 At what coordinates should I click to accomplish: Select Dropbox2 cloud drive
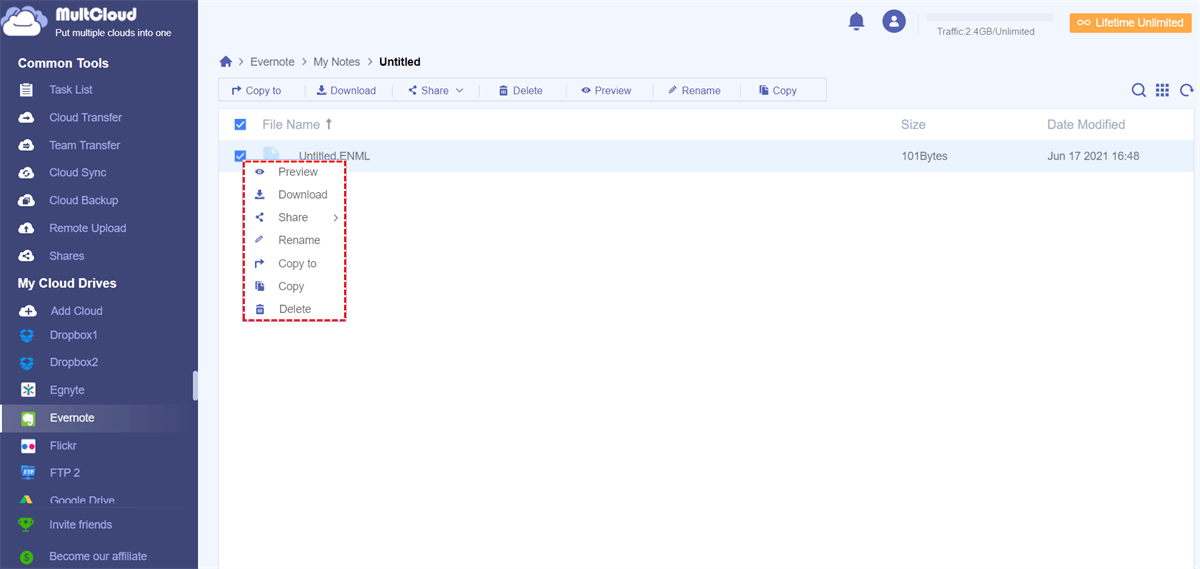tap(73, 362)
